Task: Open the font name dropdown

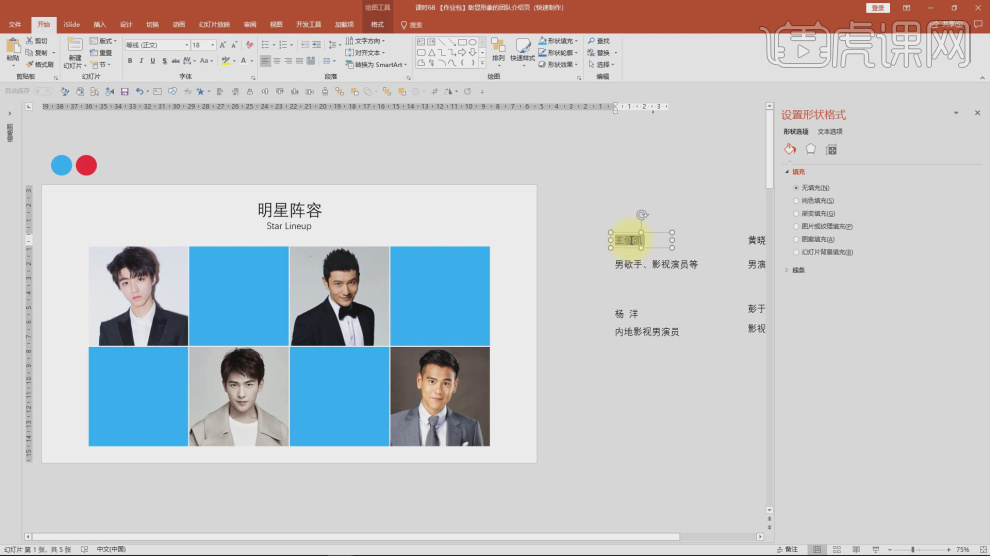Action: (x=186, y=45)
